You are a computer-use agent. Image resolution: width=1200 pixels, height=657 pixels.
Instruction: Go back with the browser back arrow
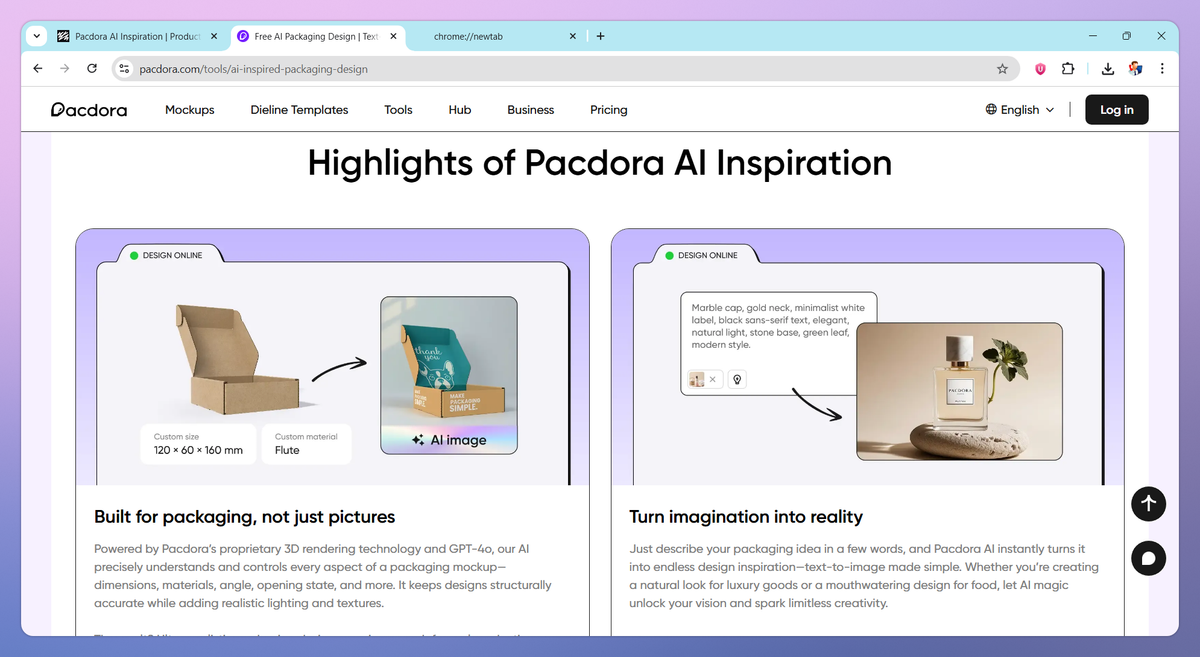click(x=38, y=69)
